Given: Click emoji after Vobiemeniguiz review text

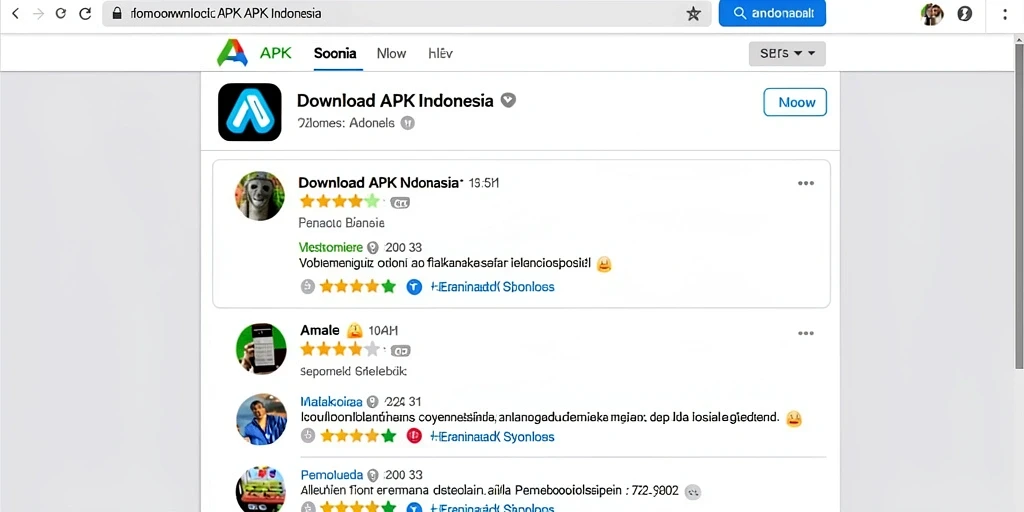Looking at the screenshot, I should point(604,264).
